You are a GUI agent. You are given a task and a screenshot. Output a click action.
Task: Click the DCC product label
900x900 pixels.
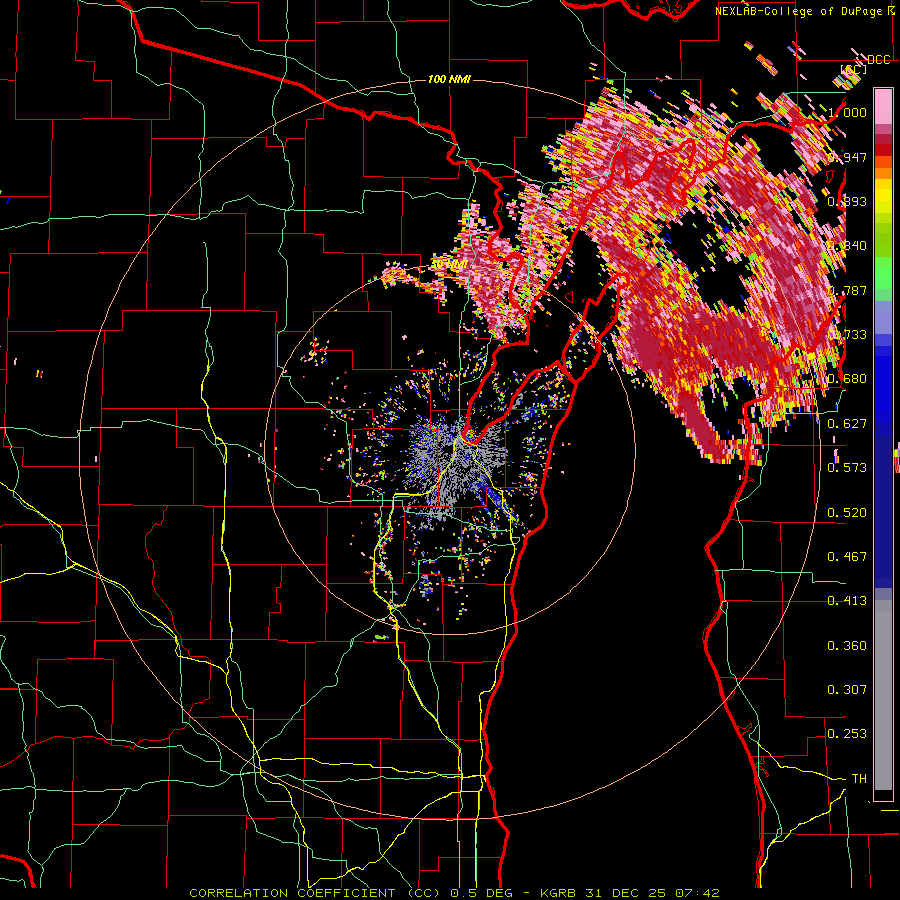coord(878,60)
